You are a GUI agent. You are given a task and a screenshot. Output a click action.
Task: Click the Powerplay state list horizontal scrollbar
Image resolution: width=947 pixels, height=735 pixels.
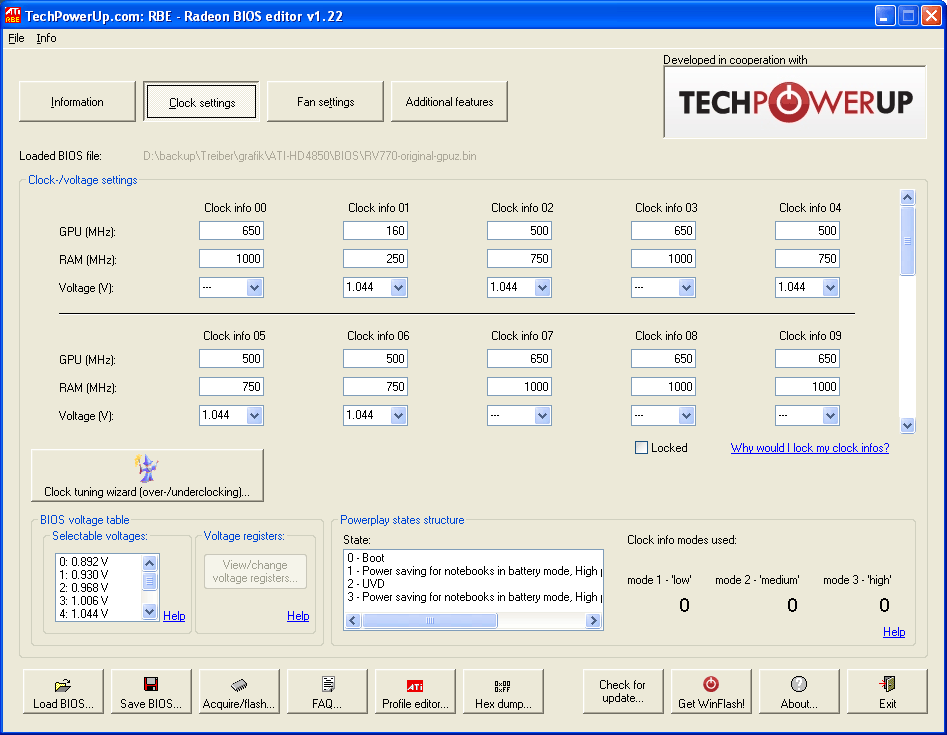[x=474, y=620]
